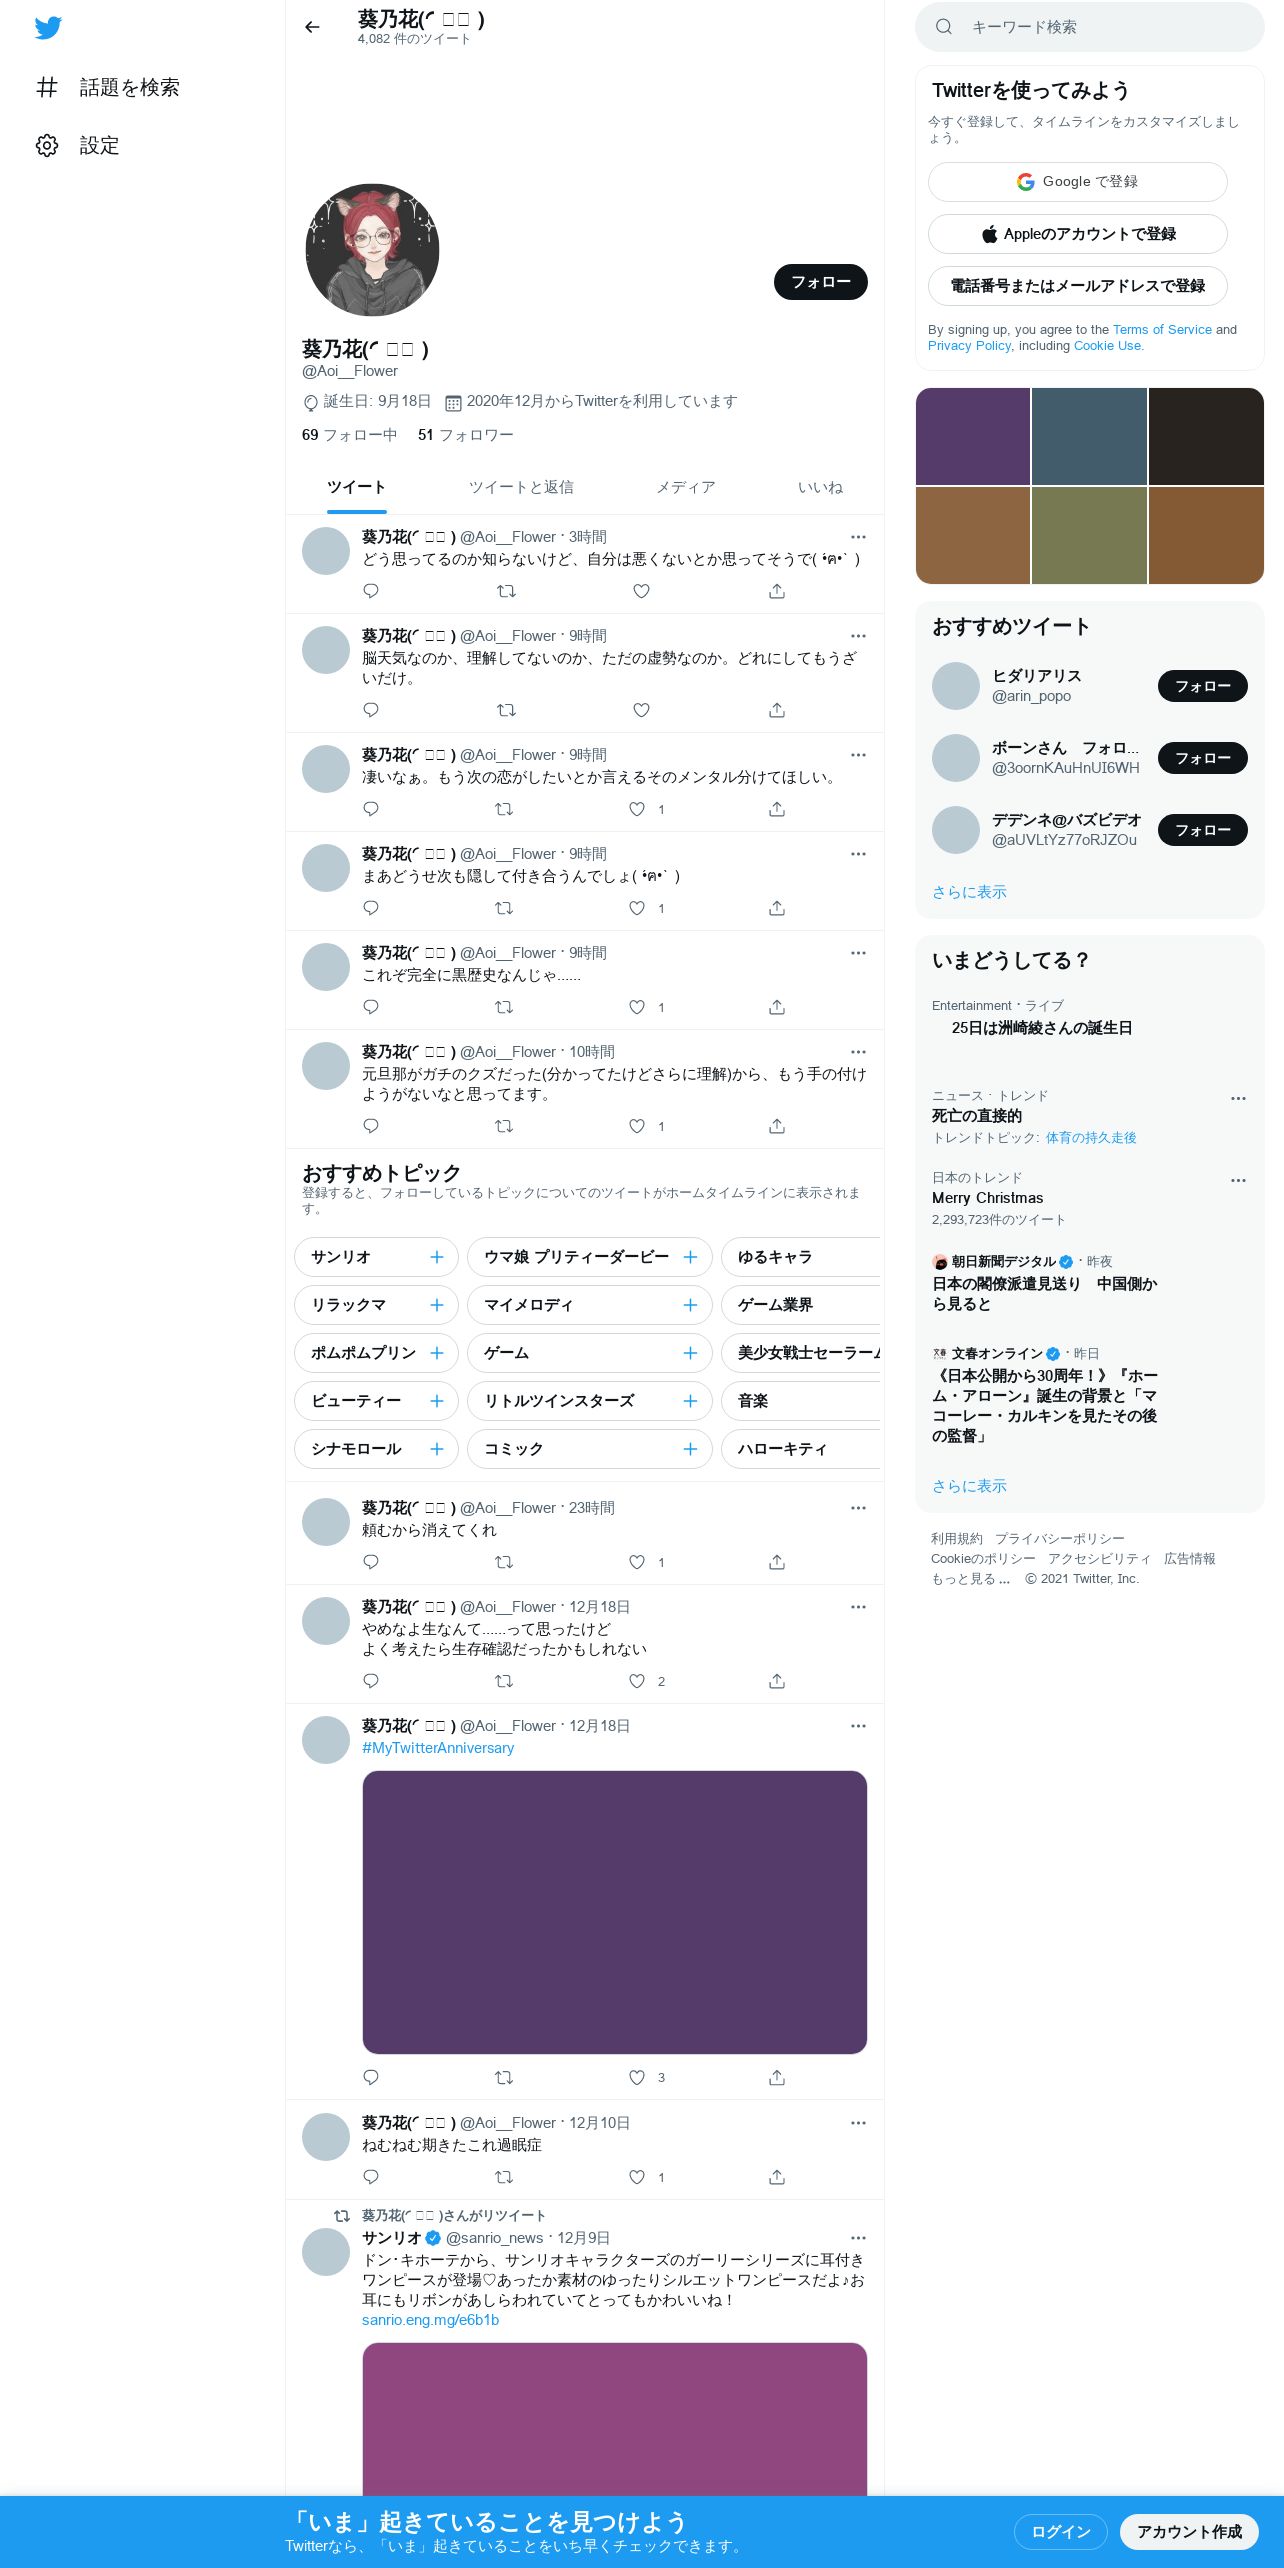The height and width of the screenshot is (2568, 1284).
Task: Open the 体育の持久走後 trend topic link
Action: (x=1091, y=1138)
